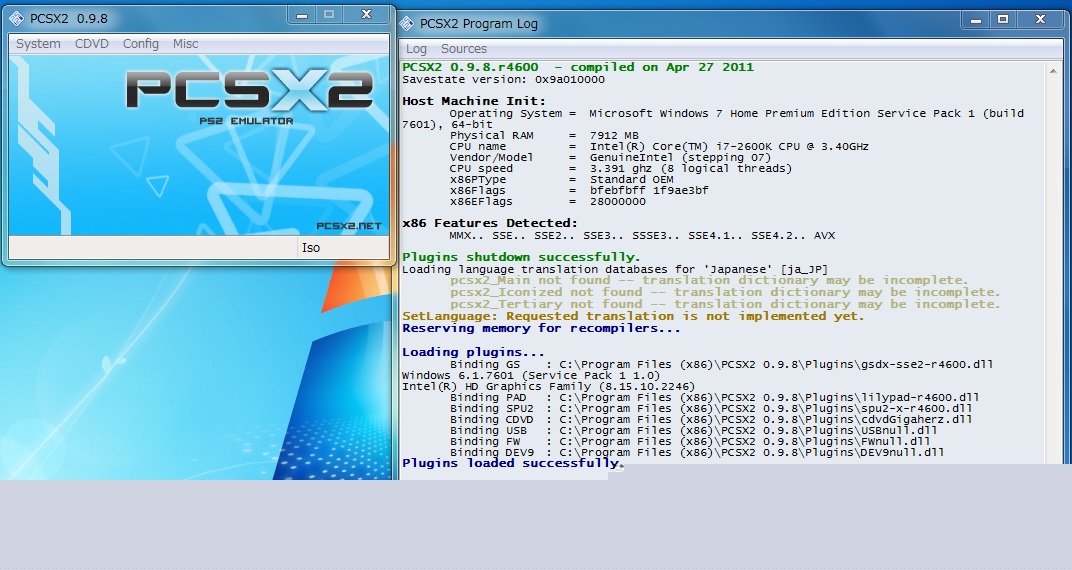The image size is (1072, 570).
Task: Click the 'Loading plugins...' line
Action: pyautogui.click(x=473, y=353)
